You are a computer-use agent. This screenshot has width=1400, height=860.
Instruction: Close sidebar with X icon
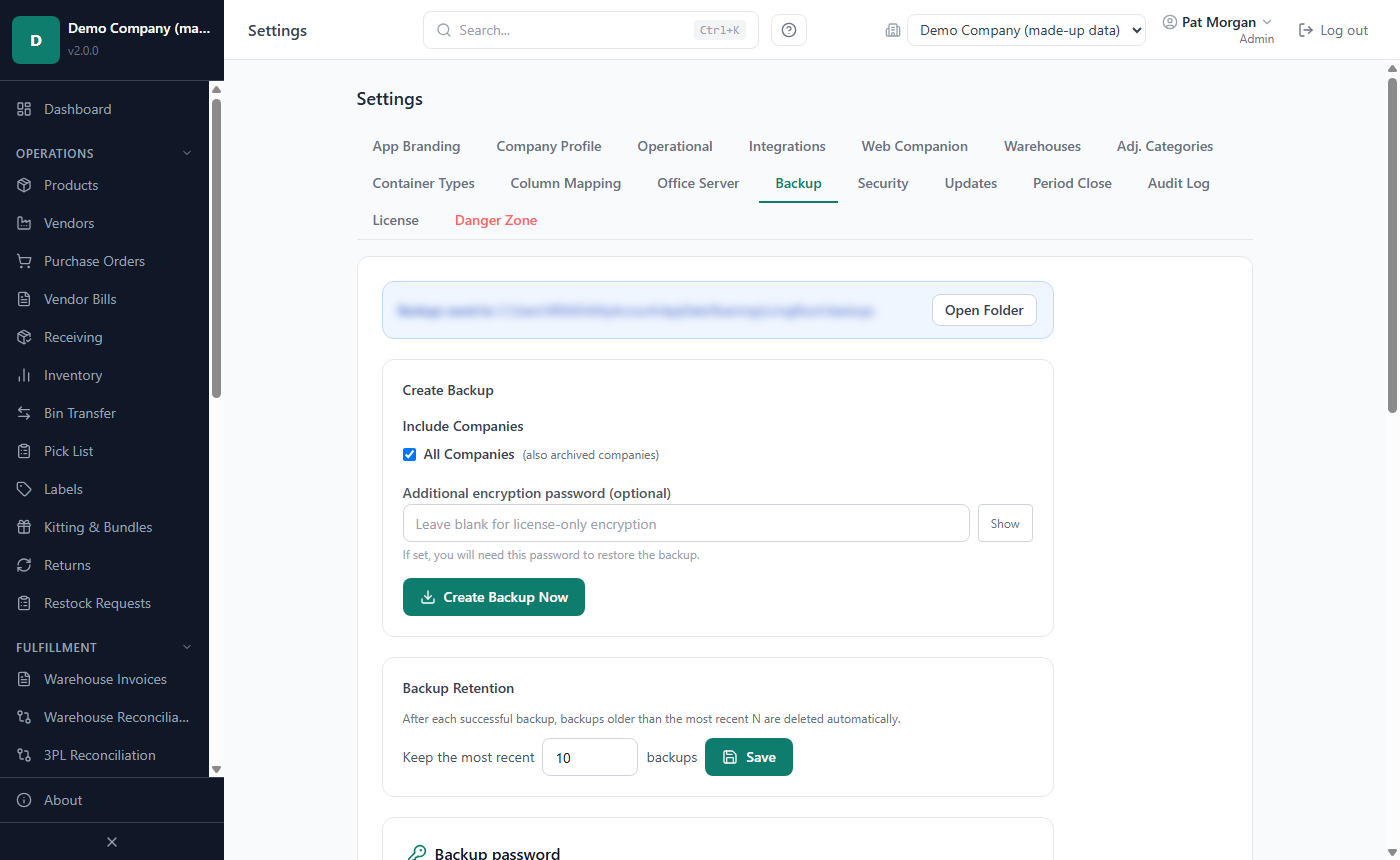click(x=112, y=842)
